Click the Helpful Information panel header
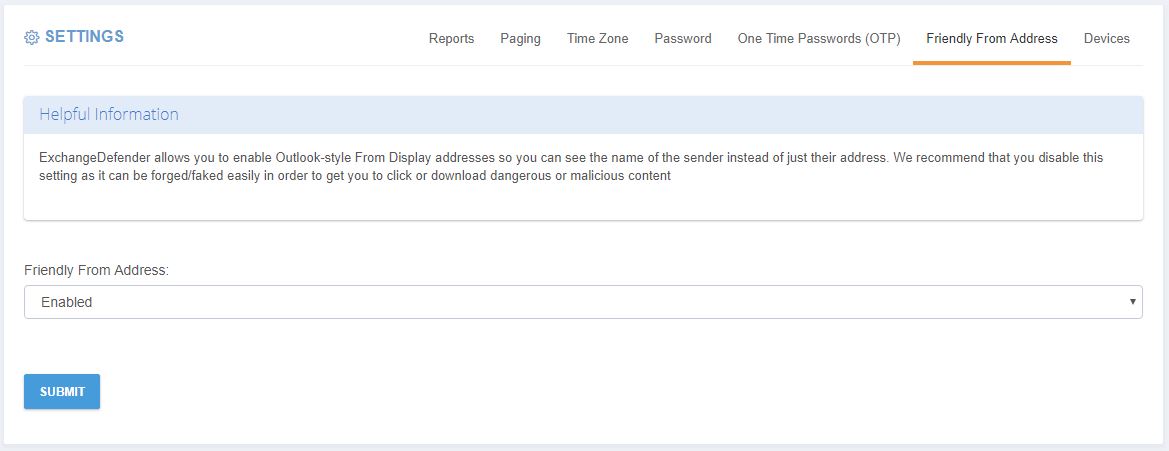The image size is (1169, 451). click(x=583, y=115)
